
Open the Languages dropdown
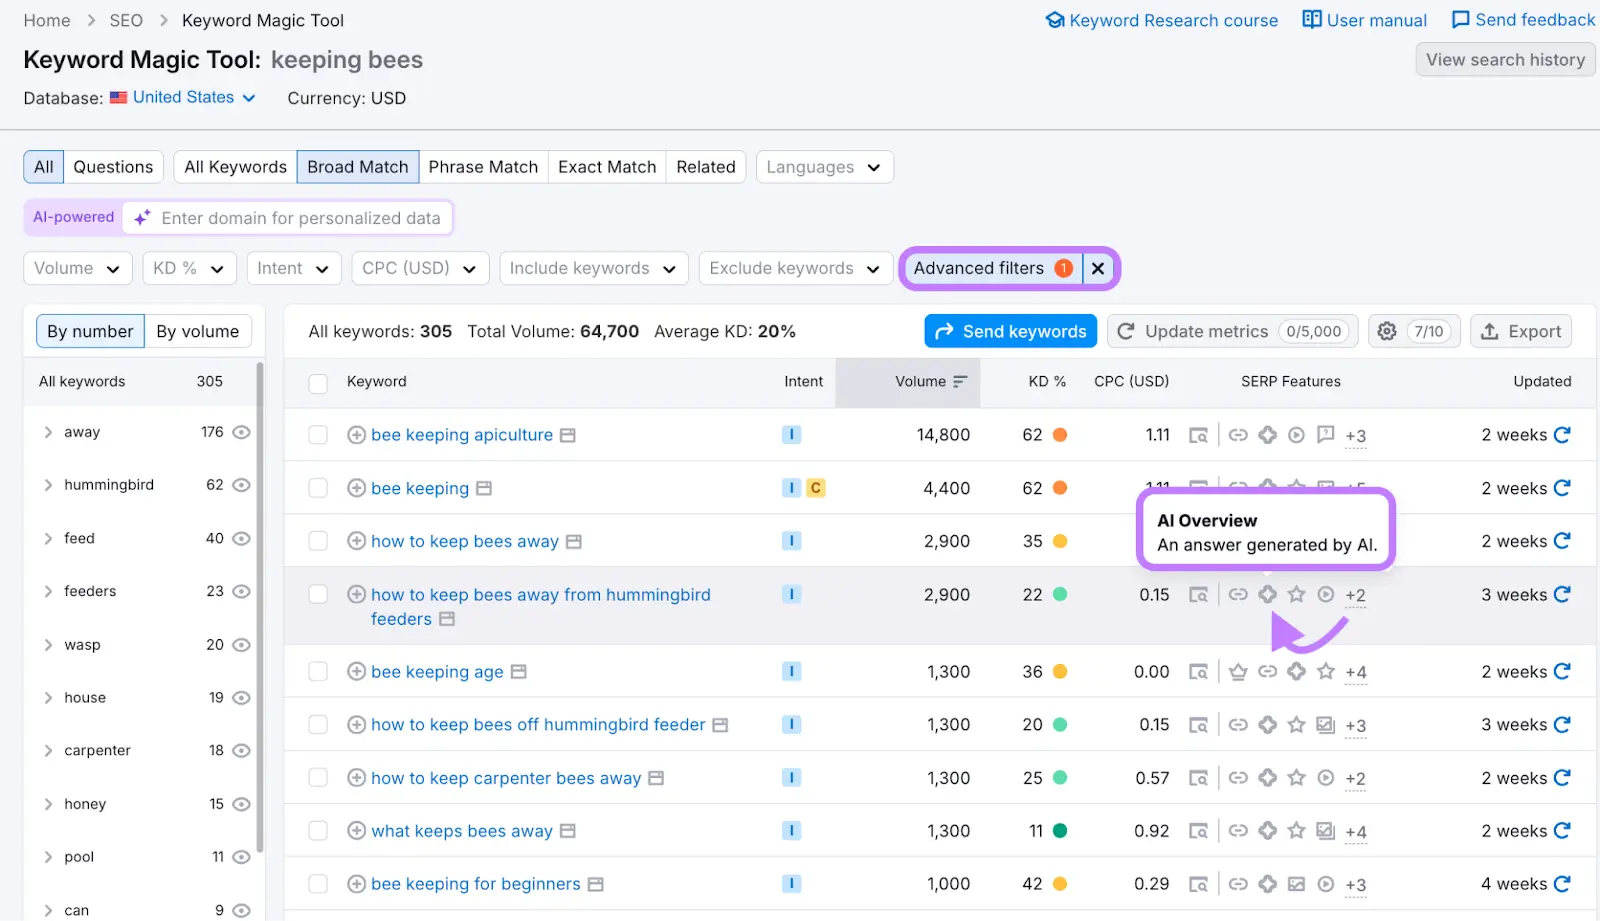coord(823,167)
